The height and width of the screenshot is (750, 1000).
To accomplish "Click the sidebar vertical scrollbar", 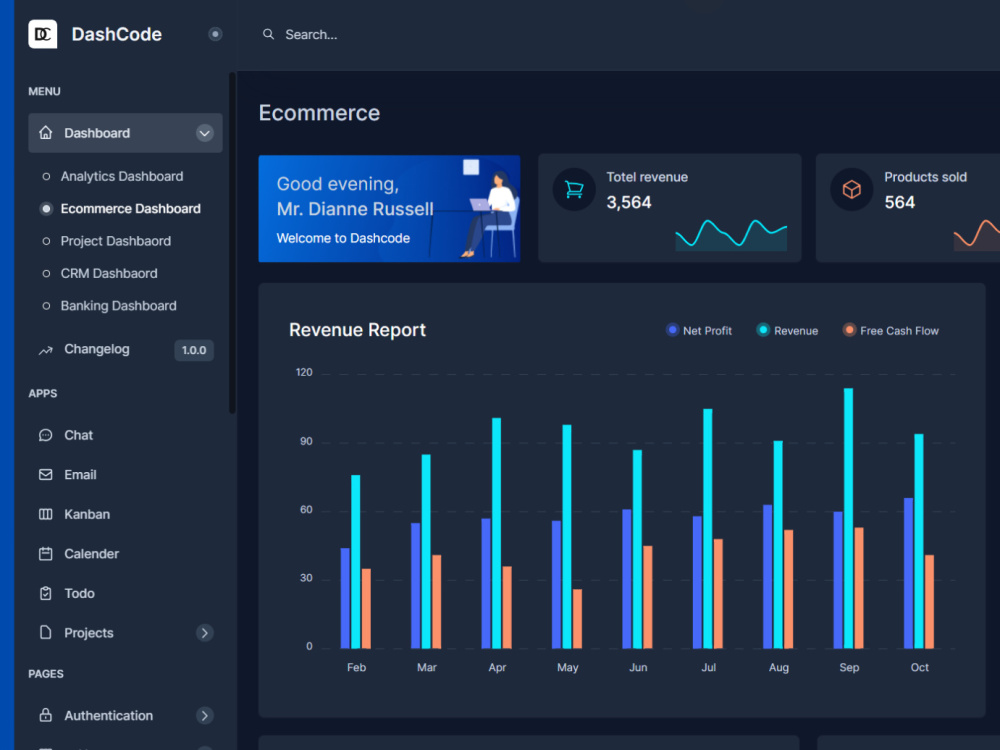I will point(232,243).
